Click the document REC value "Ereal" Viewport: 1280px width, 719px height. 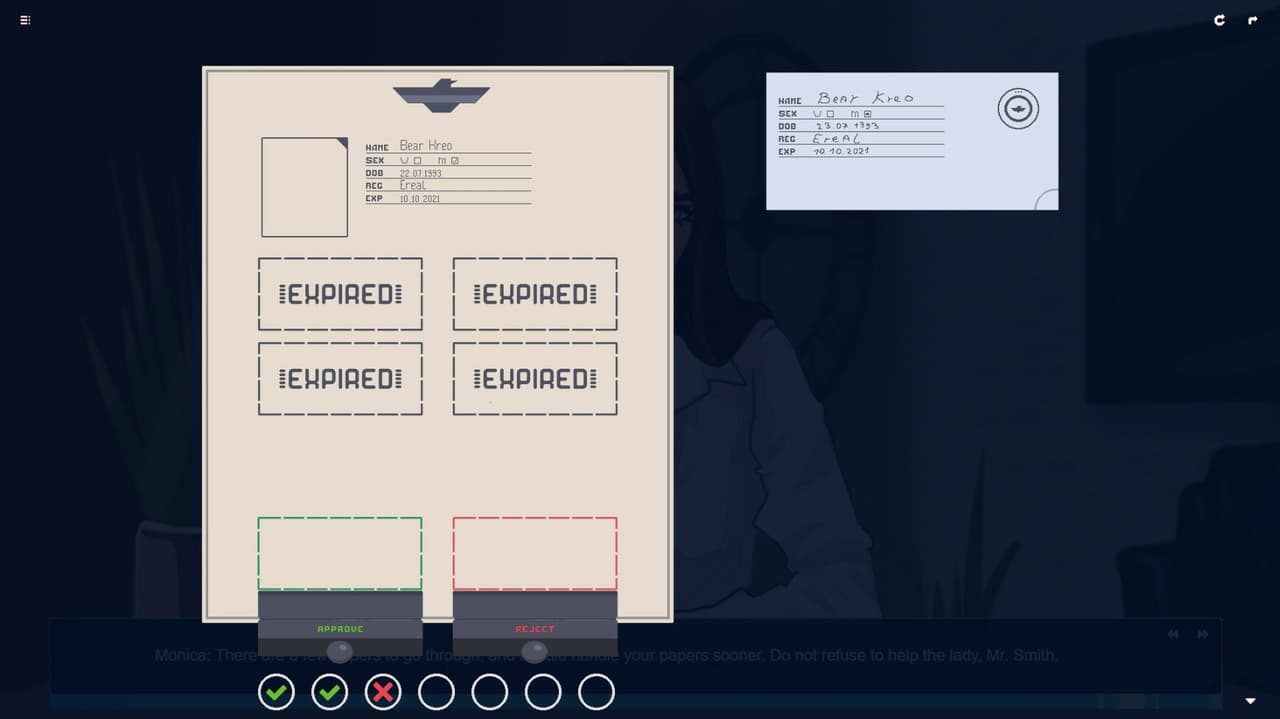(x=413, y=185)
